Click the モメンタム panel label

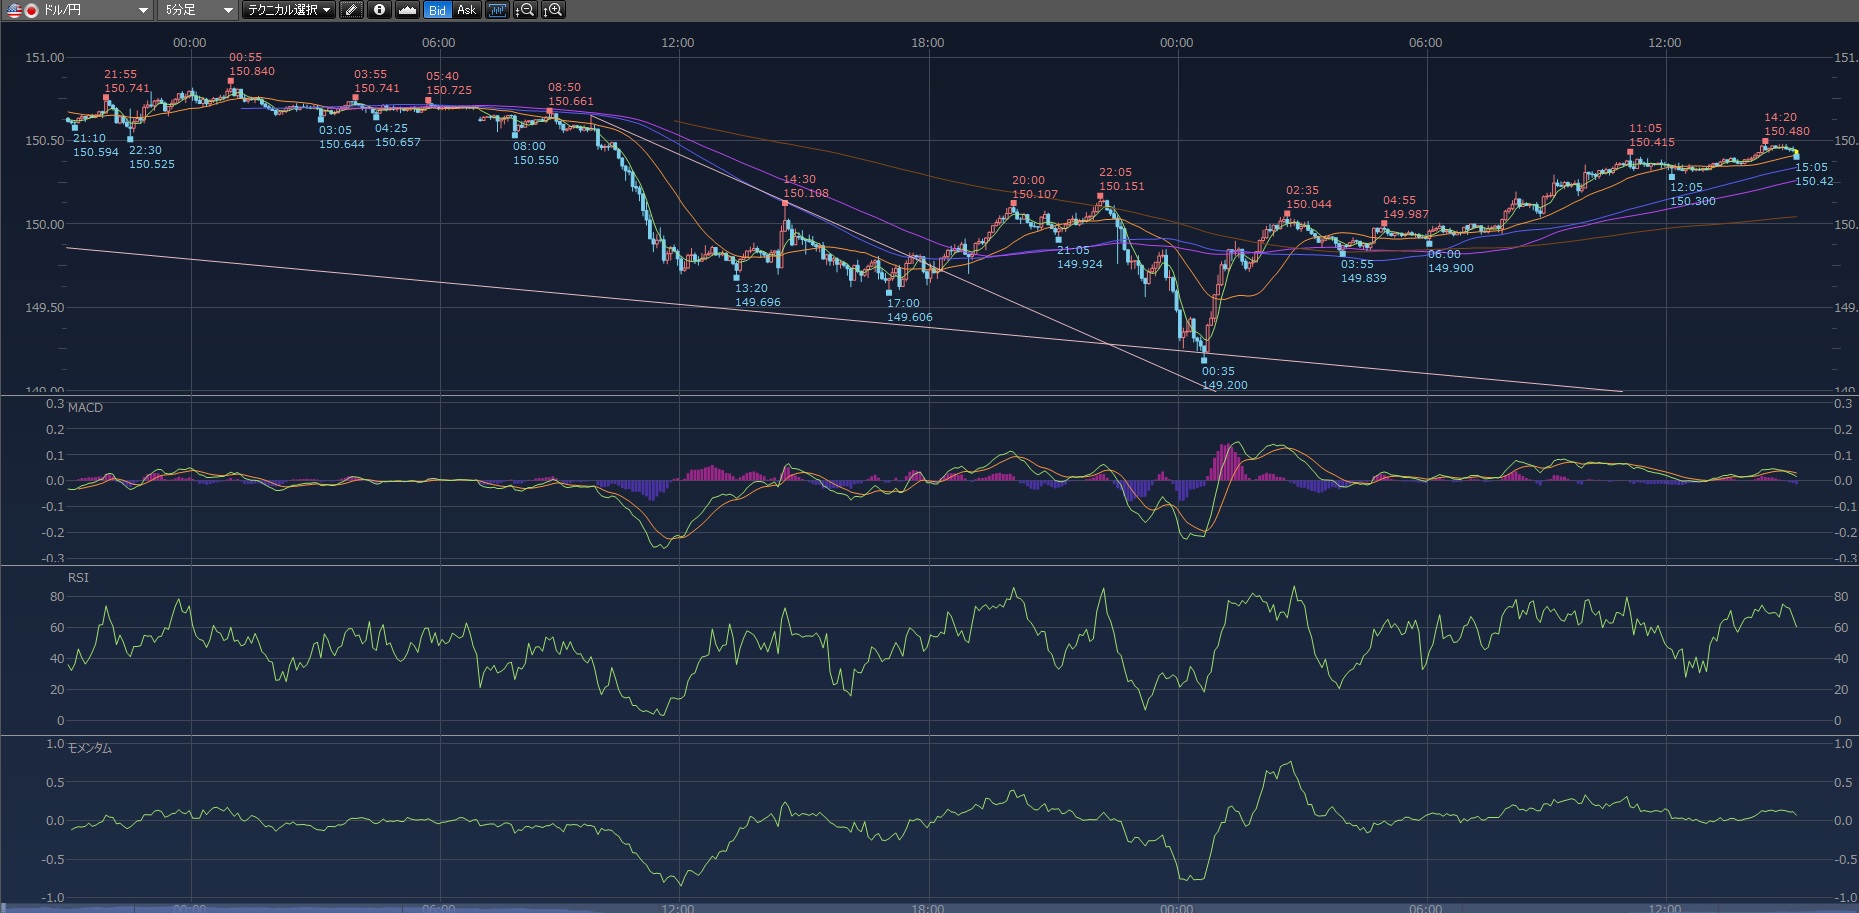pyautogui.click(x=89, y=748)
